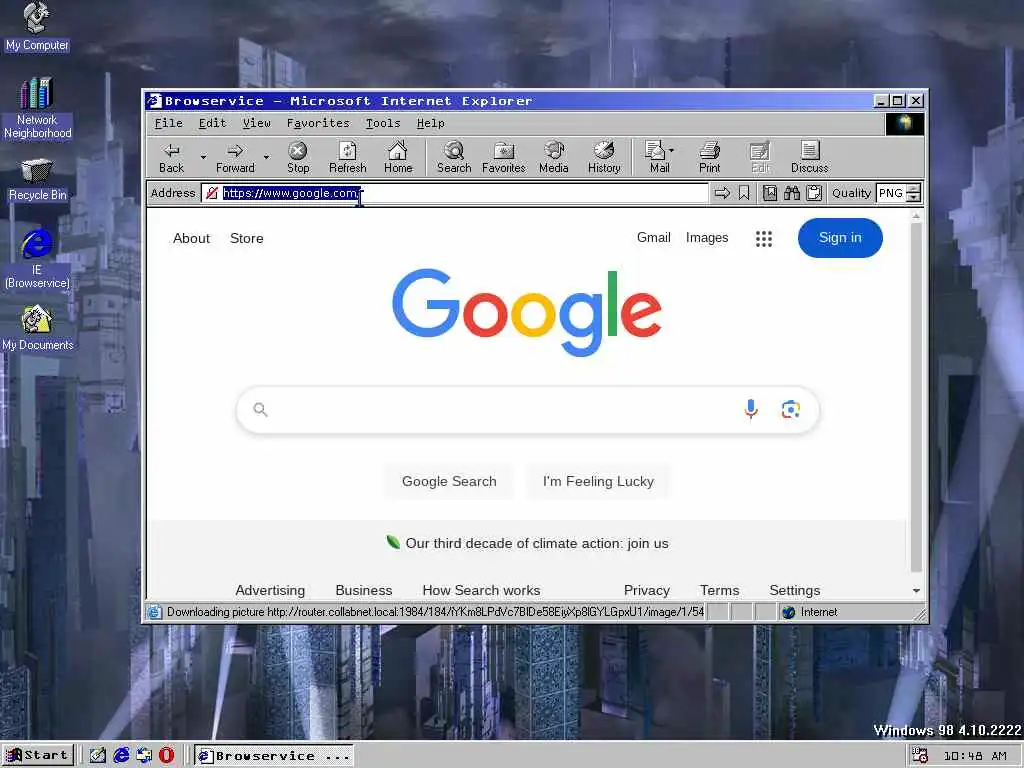Print the page from toolbar

pos(709,157)
